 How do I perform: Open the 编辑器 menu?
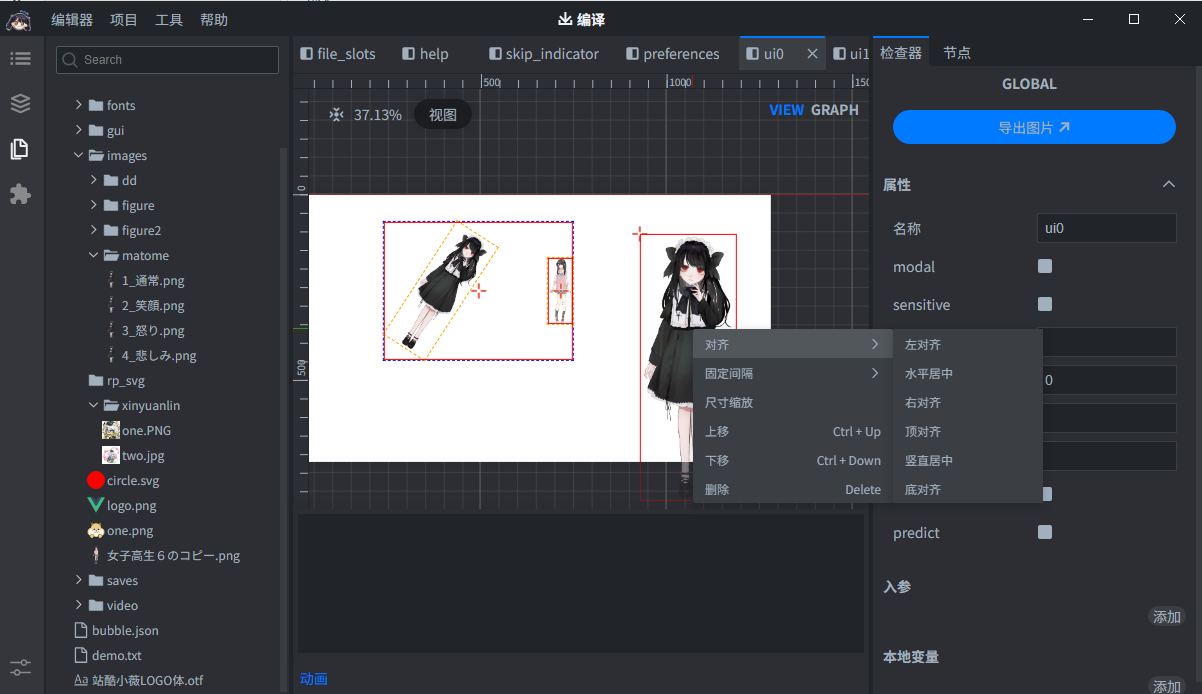[72, 19]
